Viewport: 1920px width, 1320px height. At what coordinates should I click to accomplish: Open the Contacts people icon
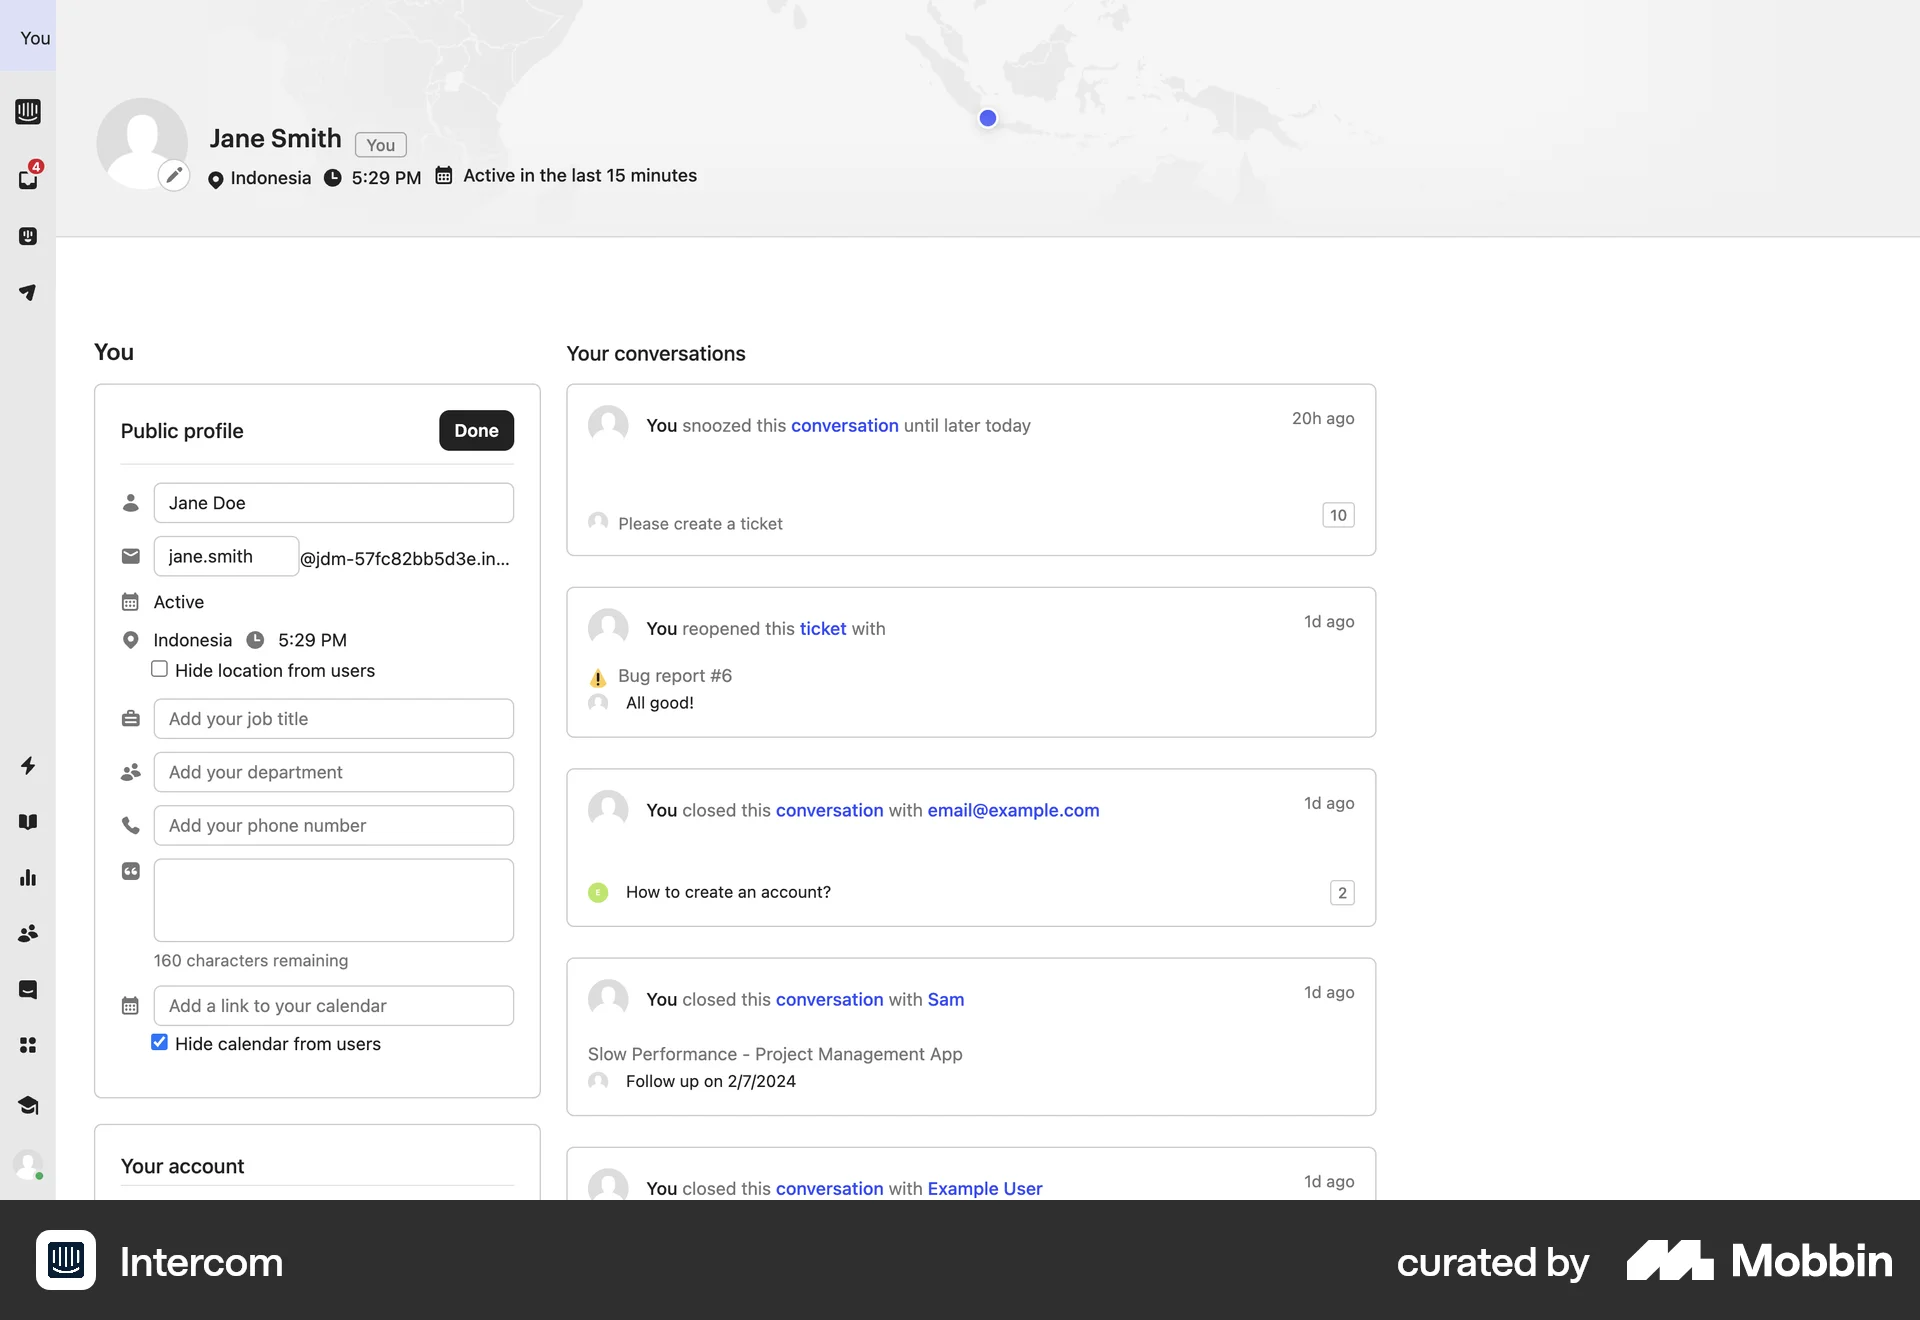point(28,933)
